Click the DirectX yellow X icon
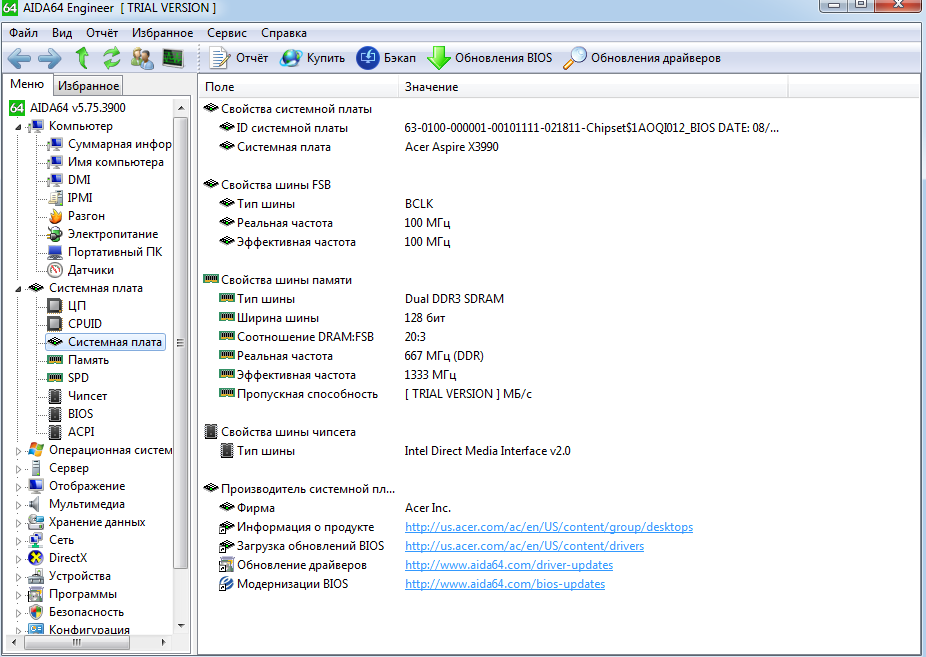926x657 pixels. pos(36,558)
